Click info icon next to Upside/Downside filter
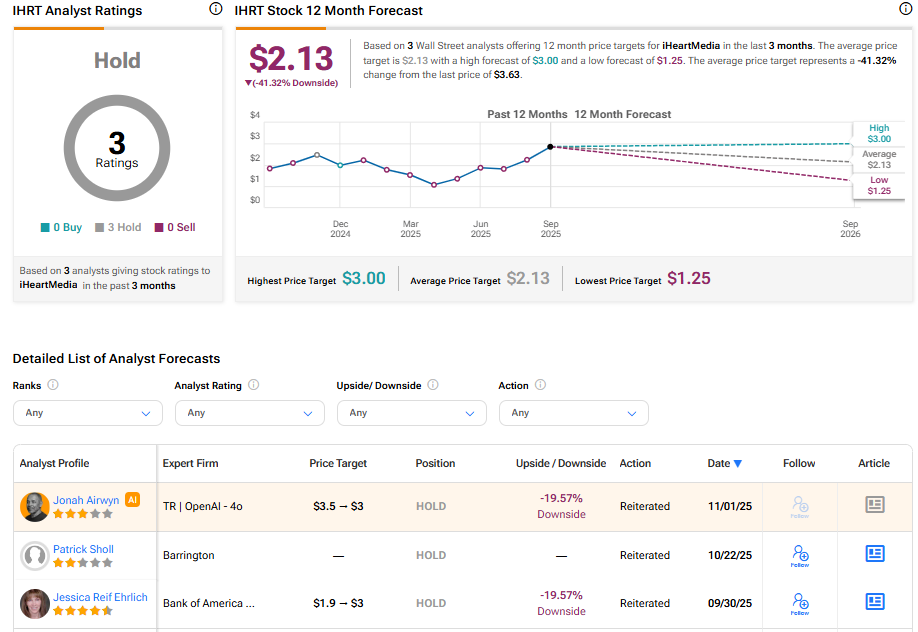 pyautogui.click(x=432, y=385)
